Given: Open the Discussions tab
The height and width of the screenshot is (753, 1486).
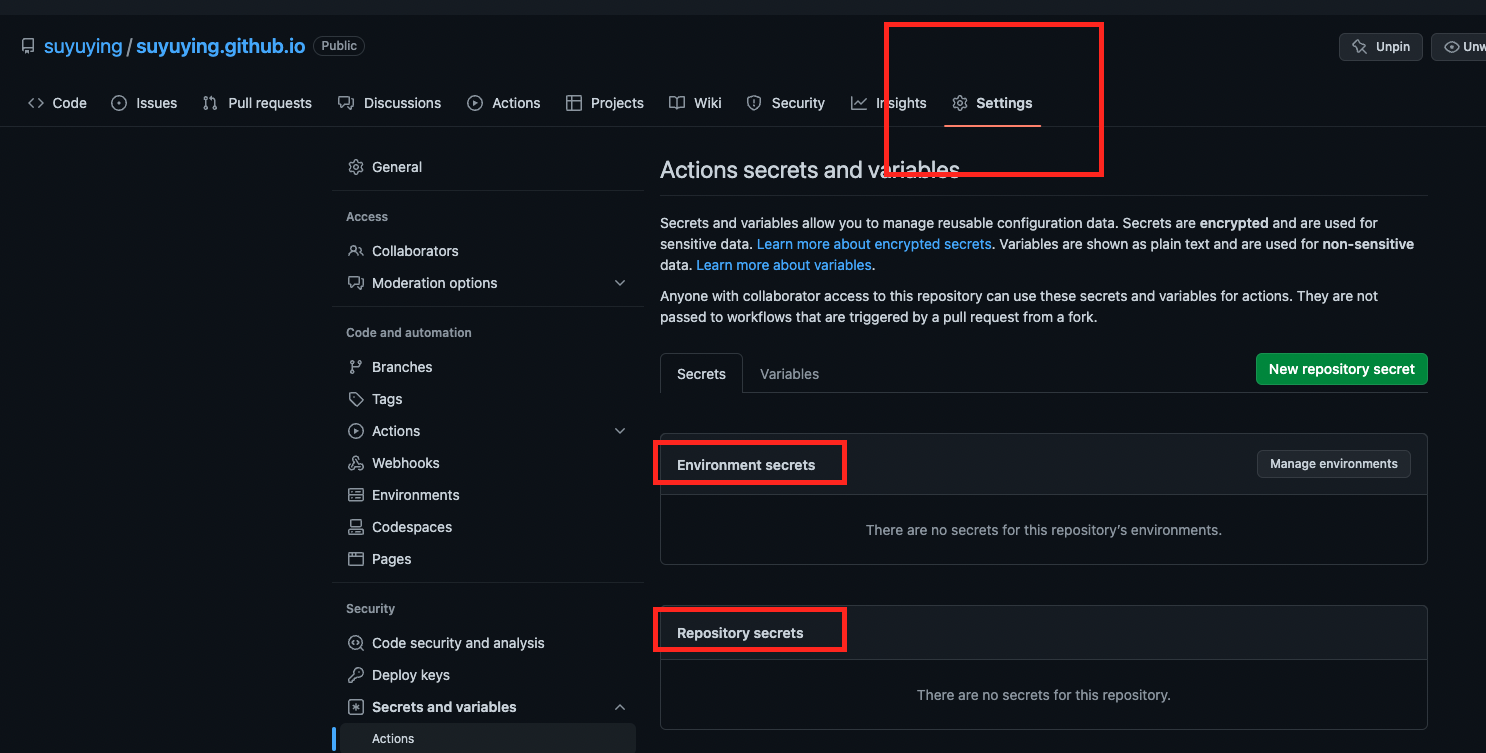Looking at the screenshot, I should pyautogui.click(x=390, y=103).
